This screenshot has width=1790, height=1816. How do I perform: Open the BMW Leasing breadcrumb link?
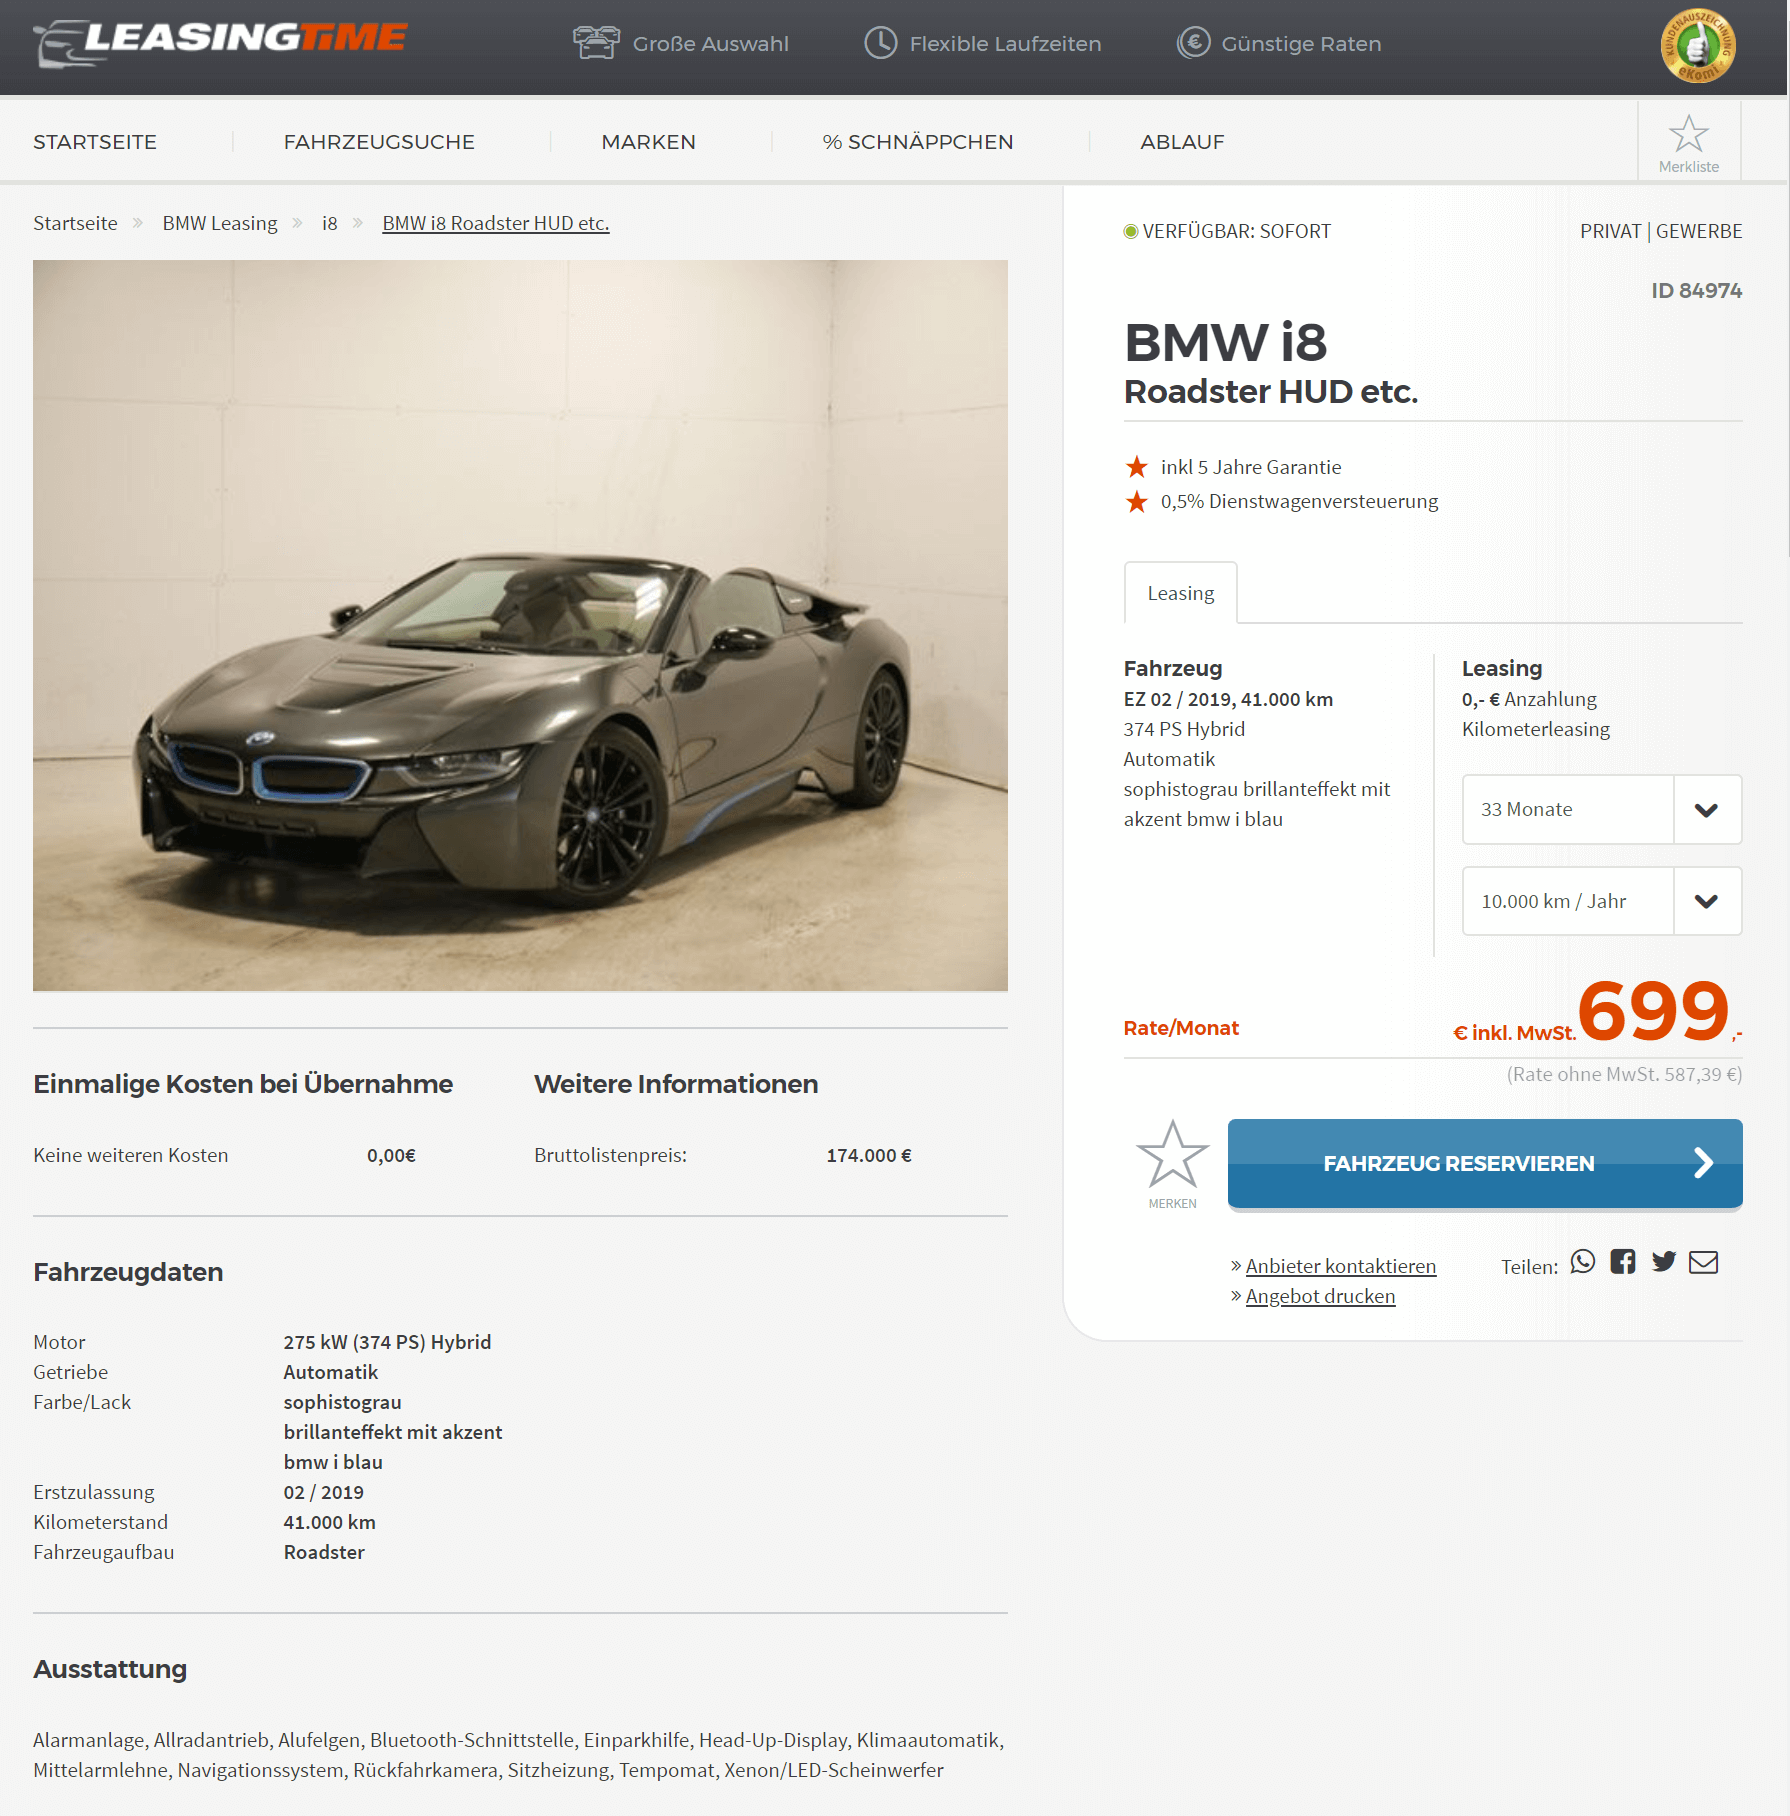tap(220, 223)
